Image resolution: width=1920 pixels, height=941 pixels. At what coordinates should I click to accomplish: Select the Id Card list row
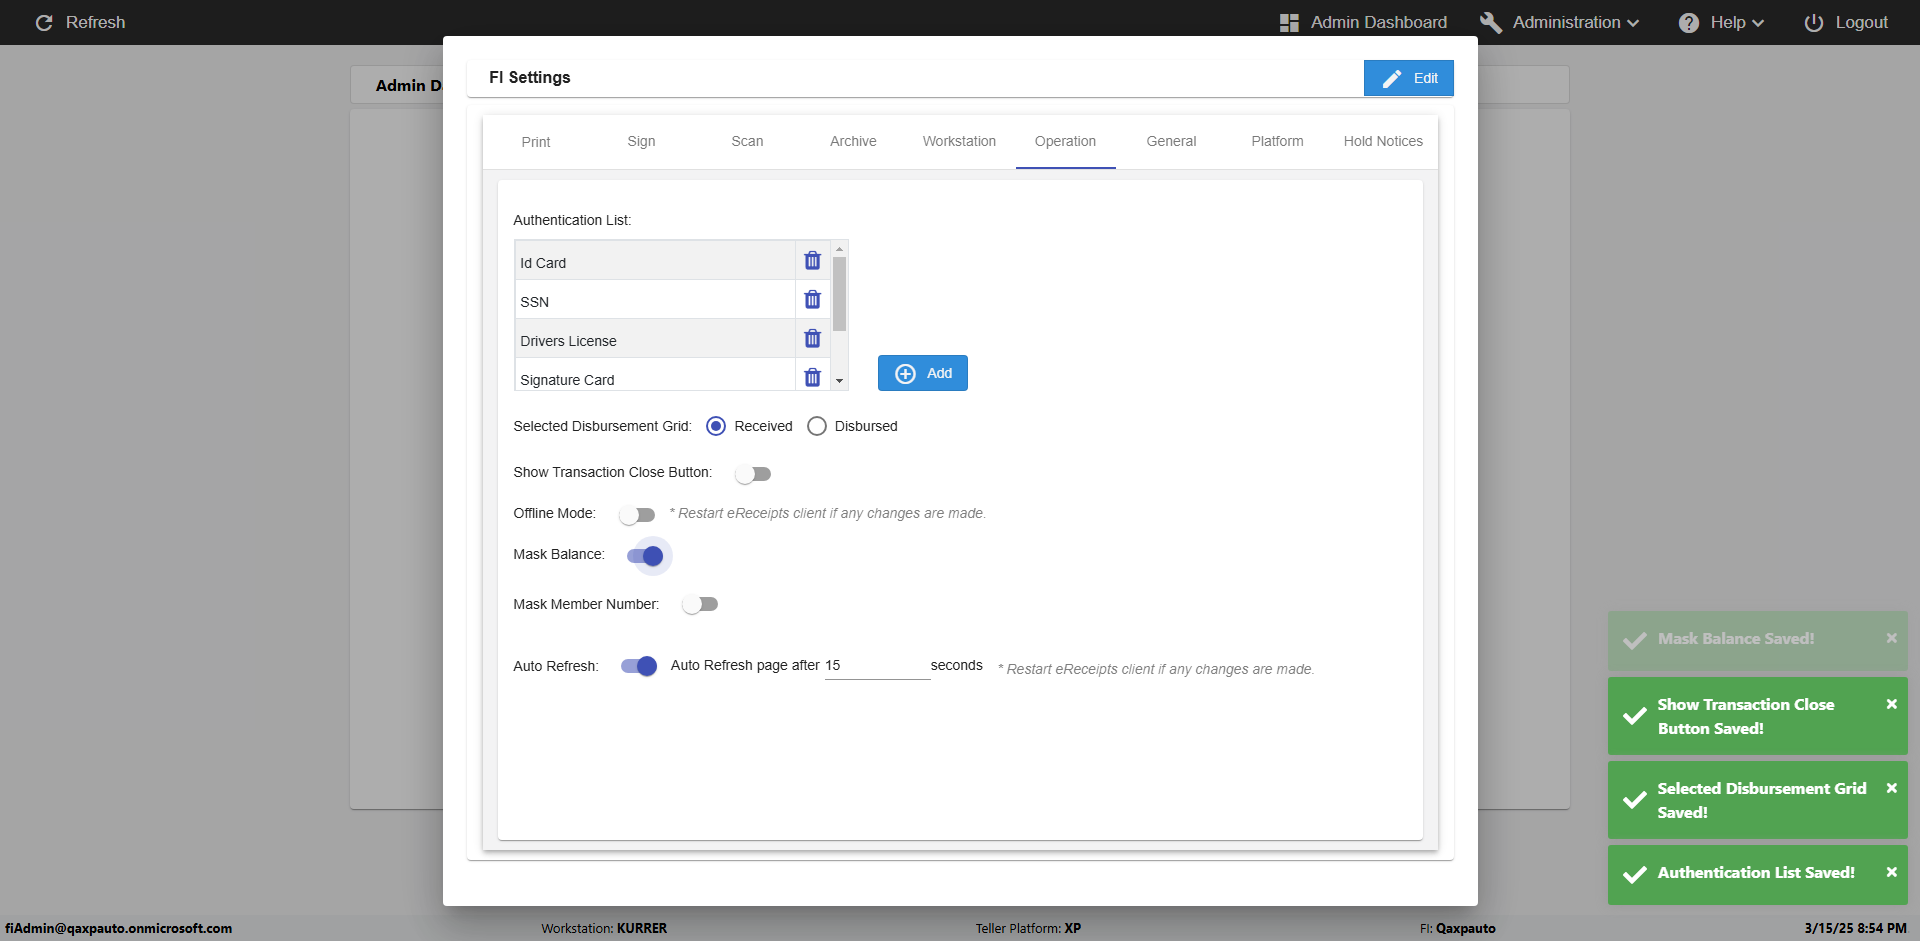point(655,261)
